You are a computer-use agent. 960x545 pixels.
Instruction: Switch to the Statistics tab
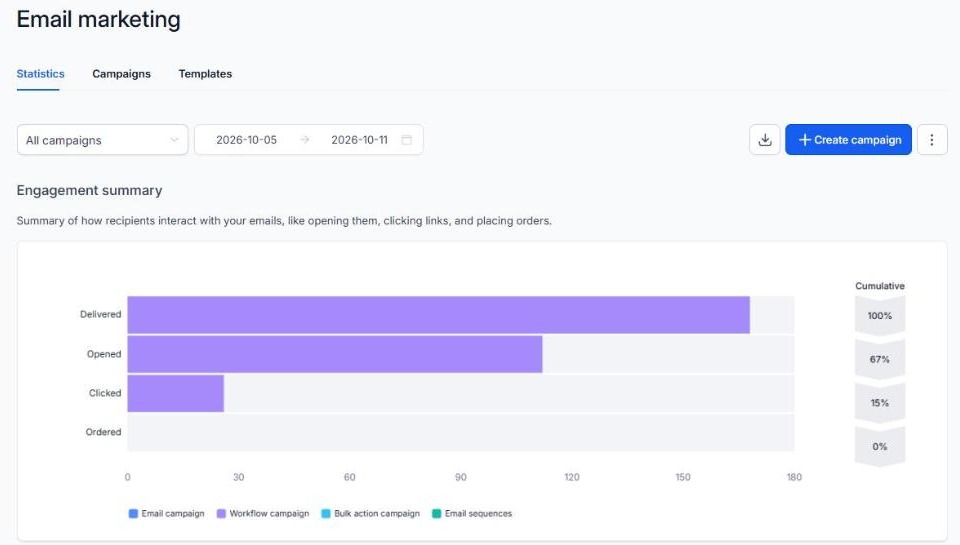40,73
